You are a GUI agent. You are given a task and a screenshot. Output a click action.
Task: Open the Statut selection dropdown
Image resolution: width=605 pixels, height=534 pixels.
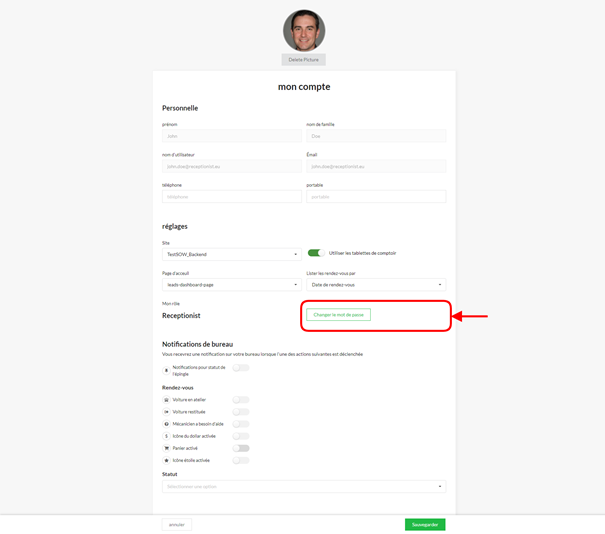coord(304,487)
